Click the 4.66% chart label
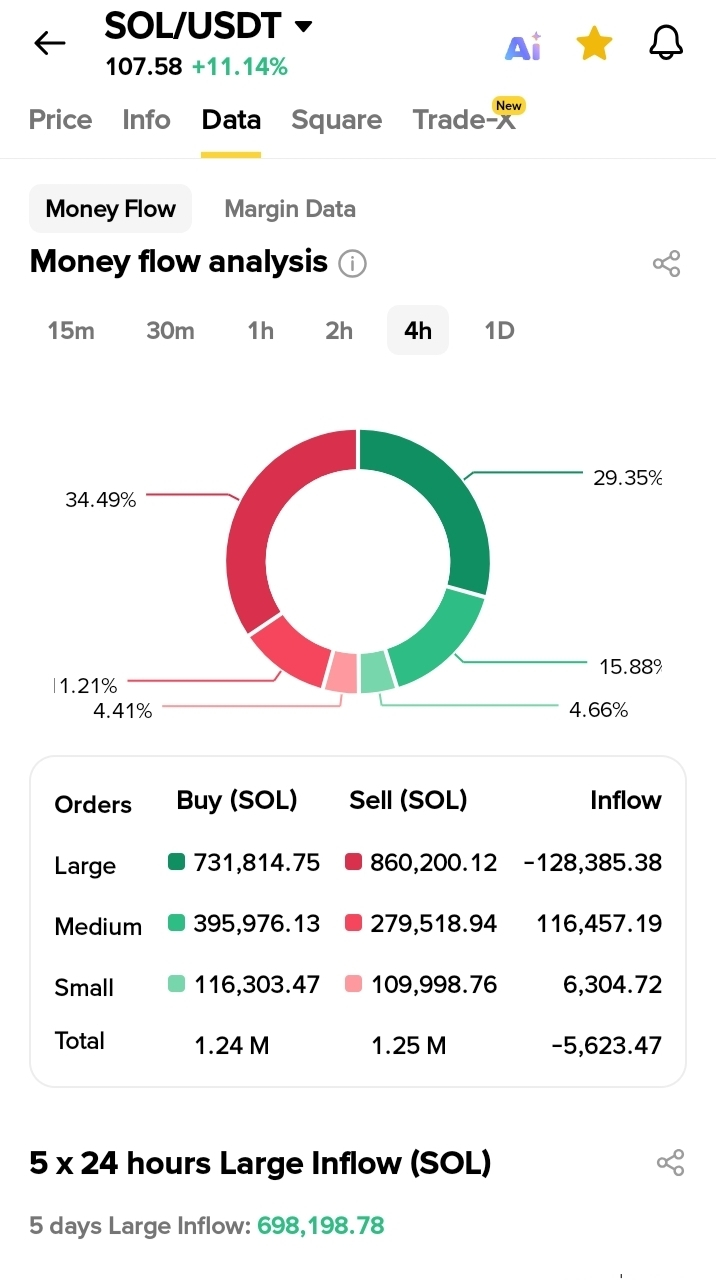The height and width of the screenshot is (1280, 716). click(599, 710)
